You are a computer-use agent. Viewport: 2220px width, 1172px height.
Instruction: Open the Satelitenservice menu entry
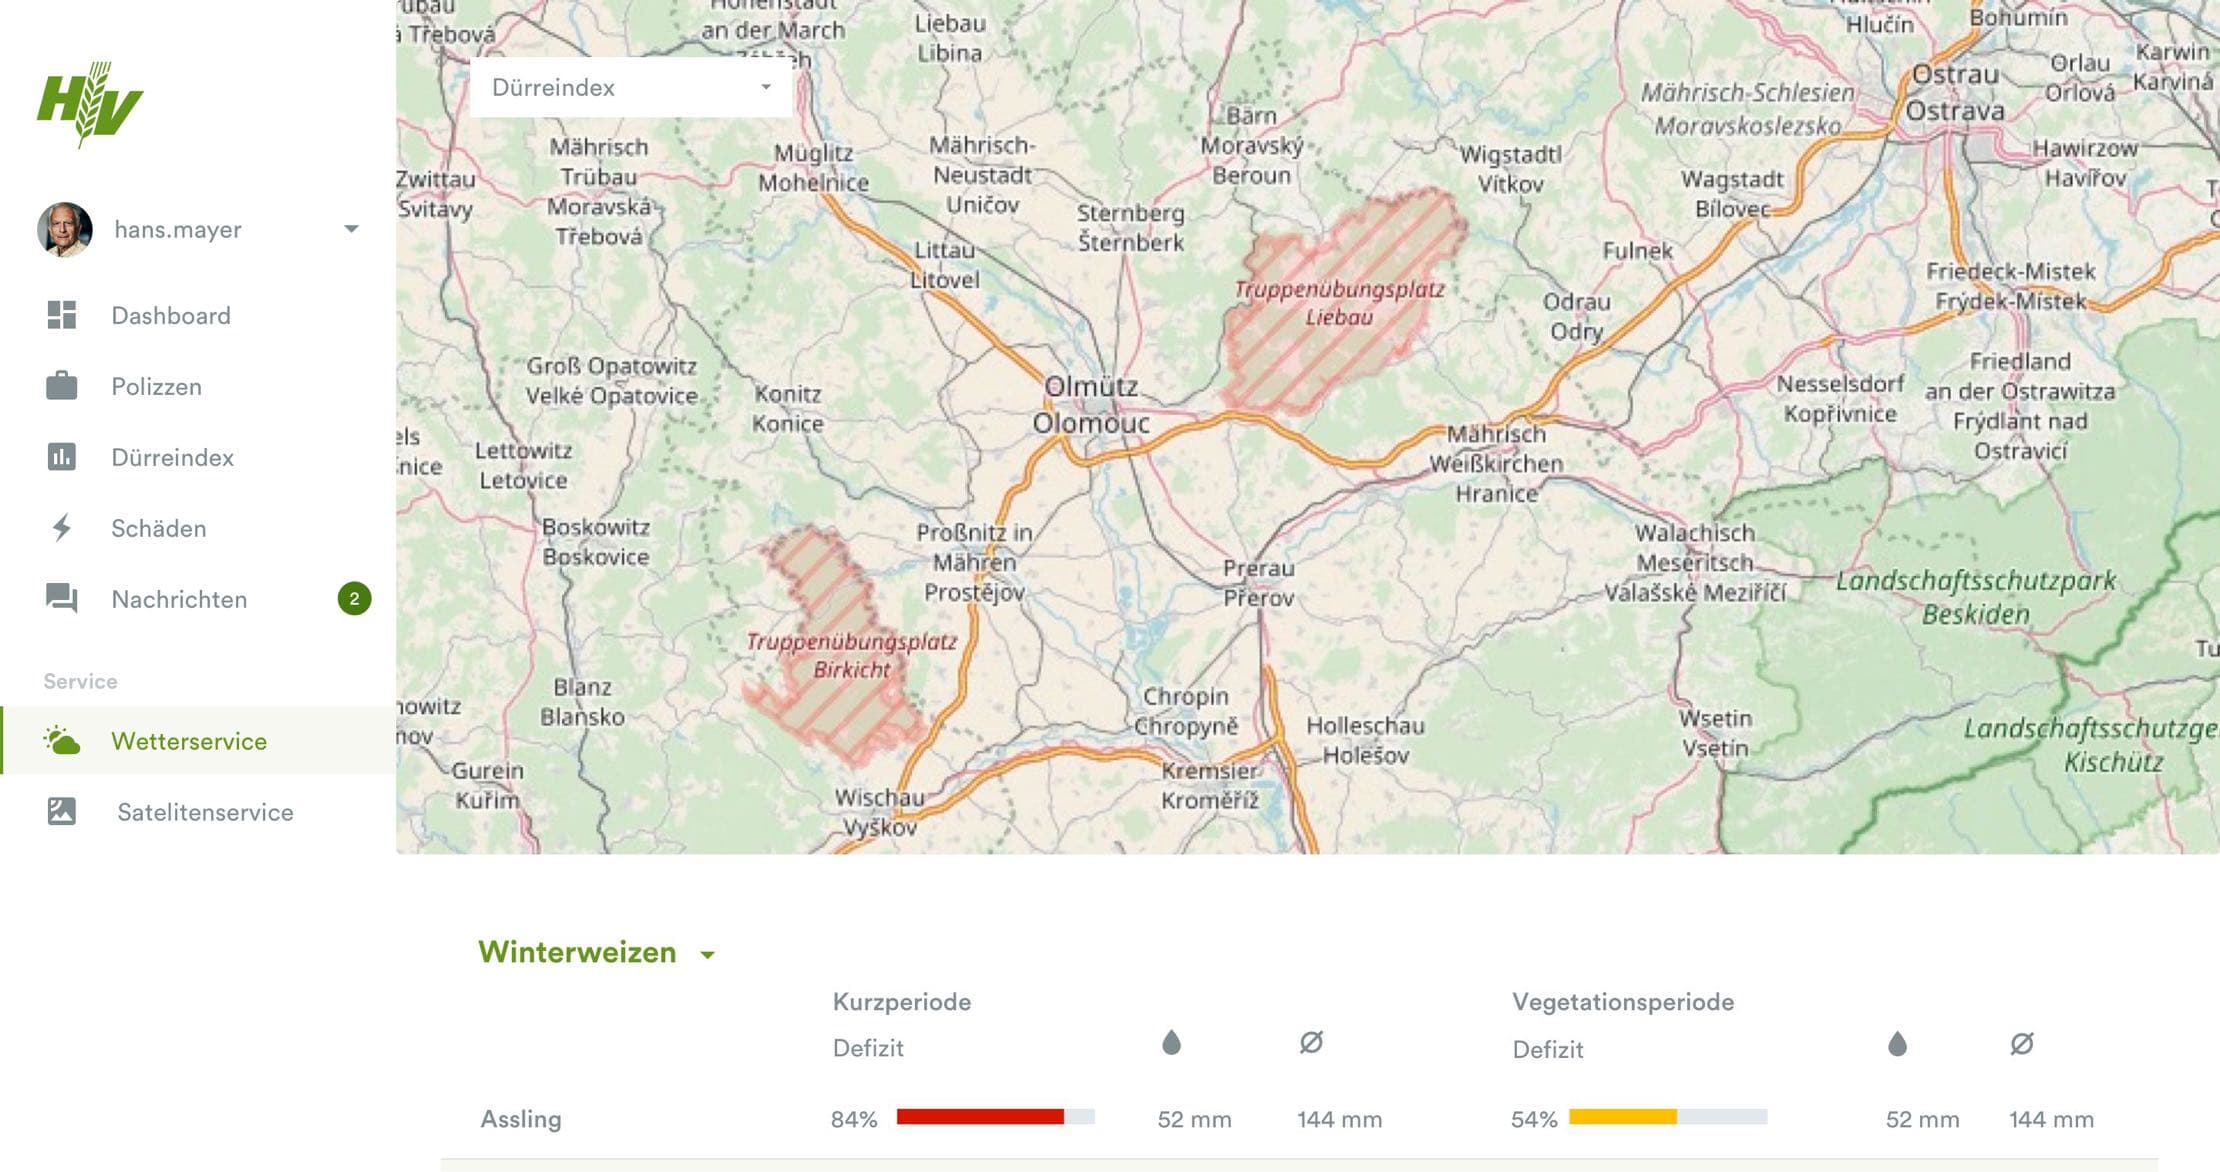[205, 812]
